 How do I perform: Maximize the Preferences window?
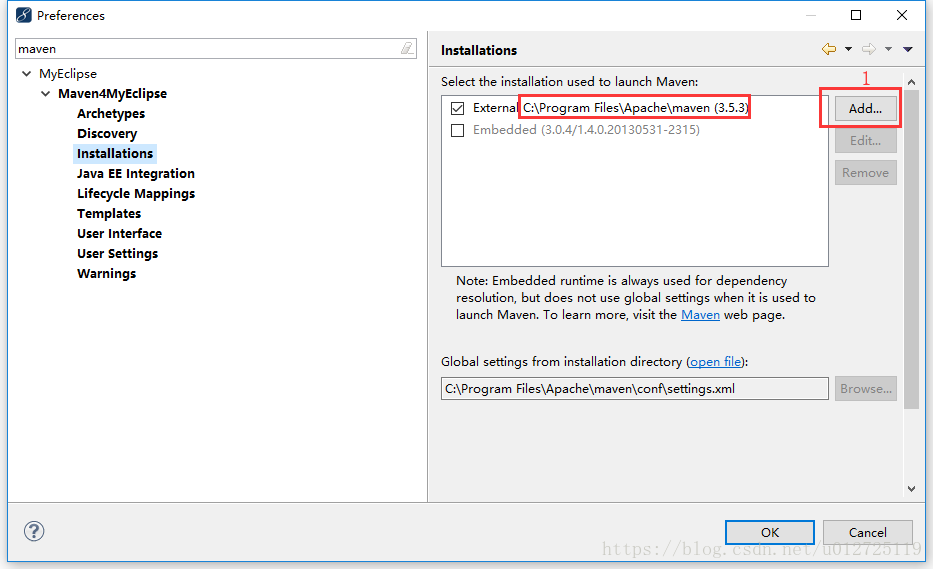coord(856,15)
